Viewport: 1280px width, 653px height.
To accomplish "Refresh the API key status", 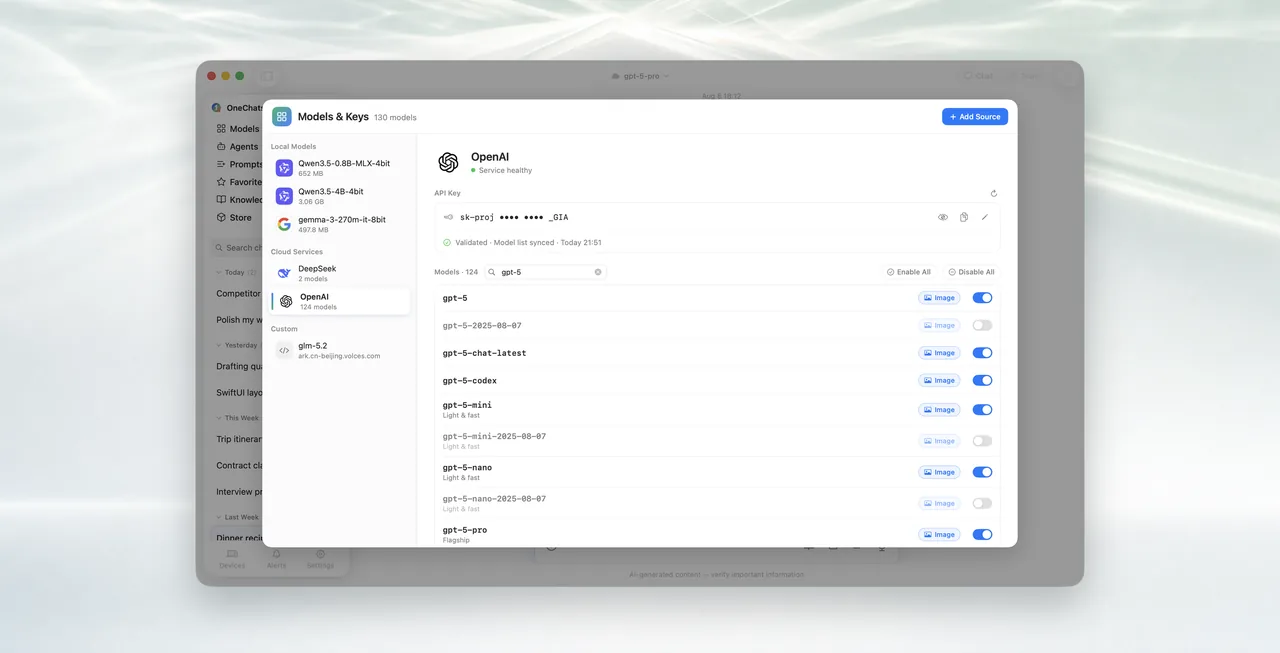I will [x=993, y=193].
